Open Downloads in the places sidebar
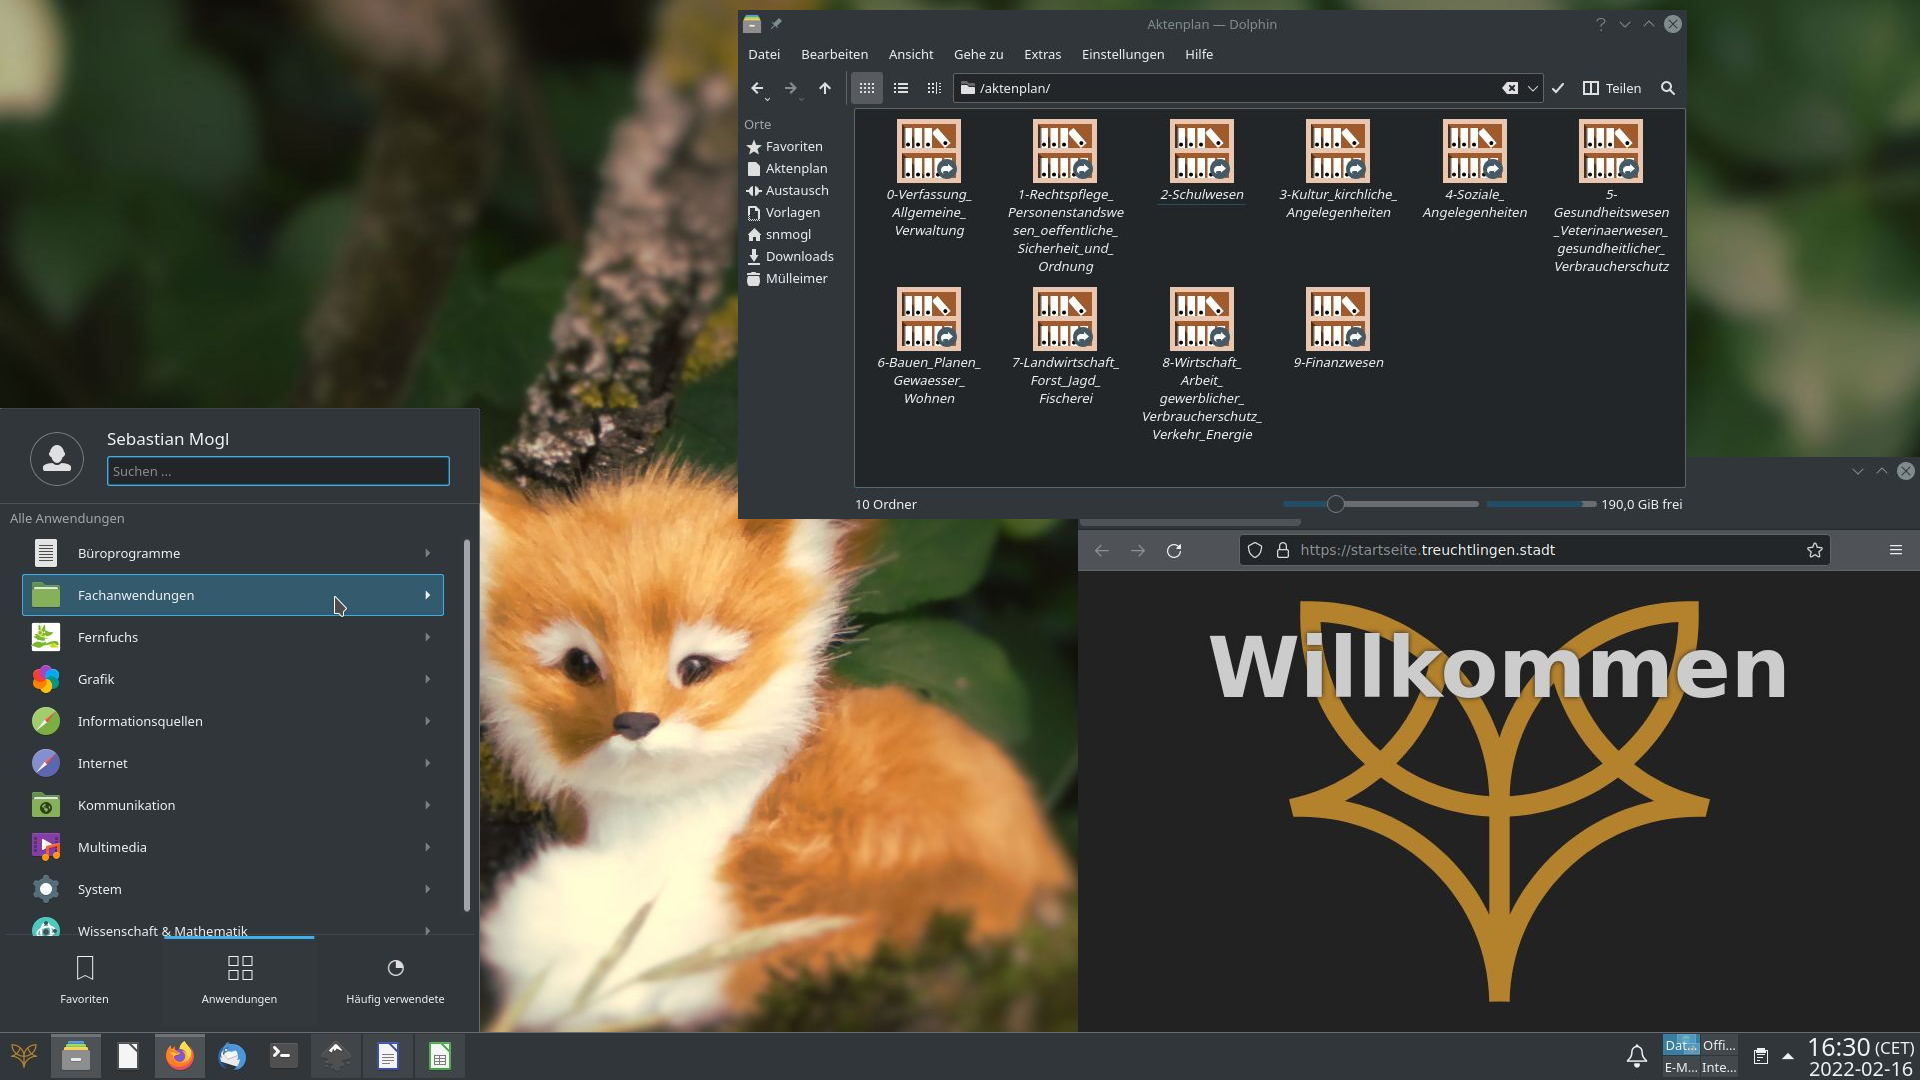The image size is (1920, 1080). [x=799, y=256]
